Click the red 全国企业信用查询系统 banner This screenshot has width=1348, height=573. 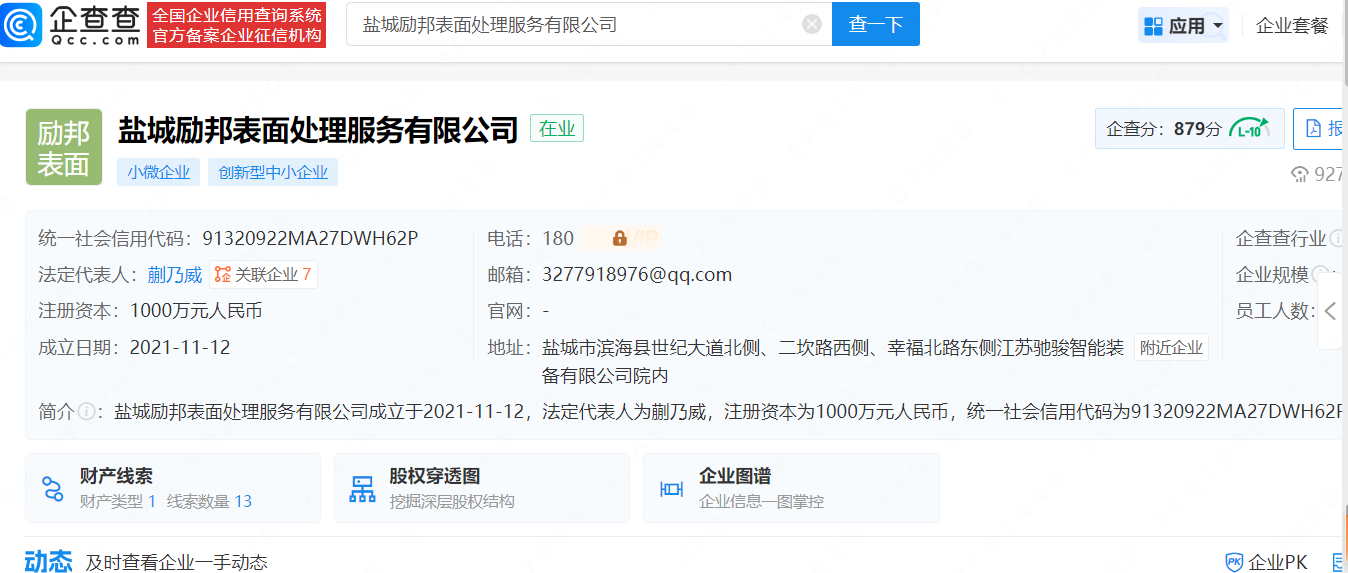pos(237,25)
